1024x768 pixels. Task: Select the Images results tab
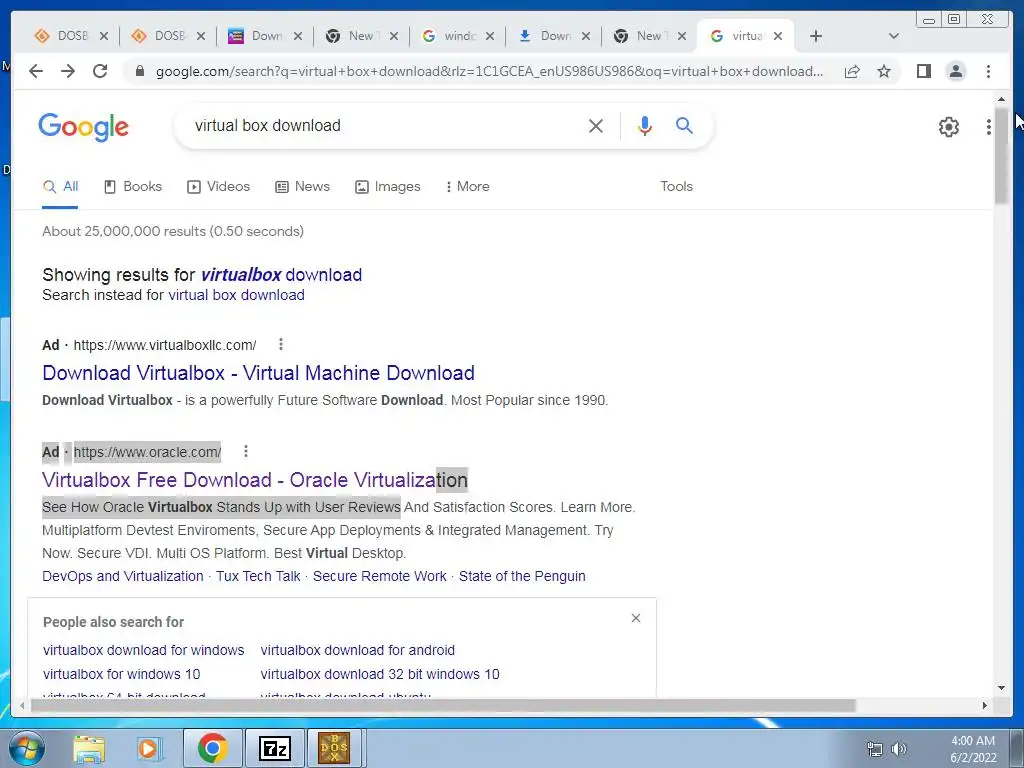[387, 186]
